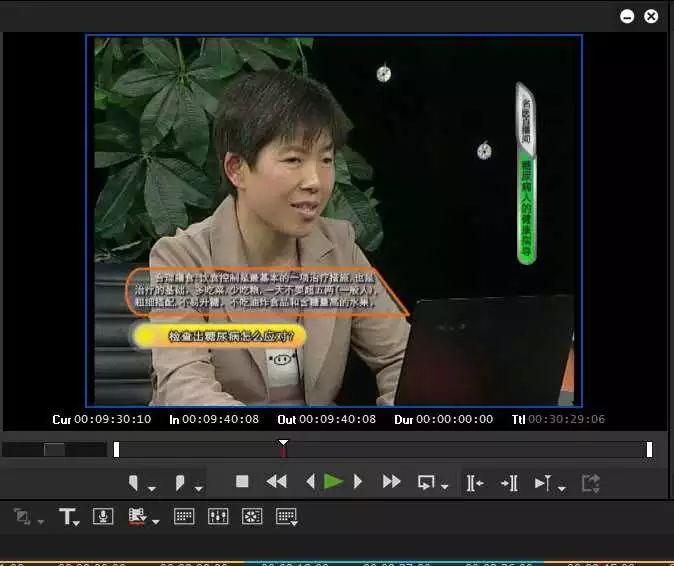Open the Loop playback dropdown arrow

point(444,487)
